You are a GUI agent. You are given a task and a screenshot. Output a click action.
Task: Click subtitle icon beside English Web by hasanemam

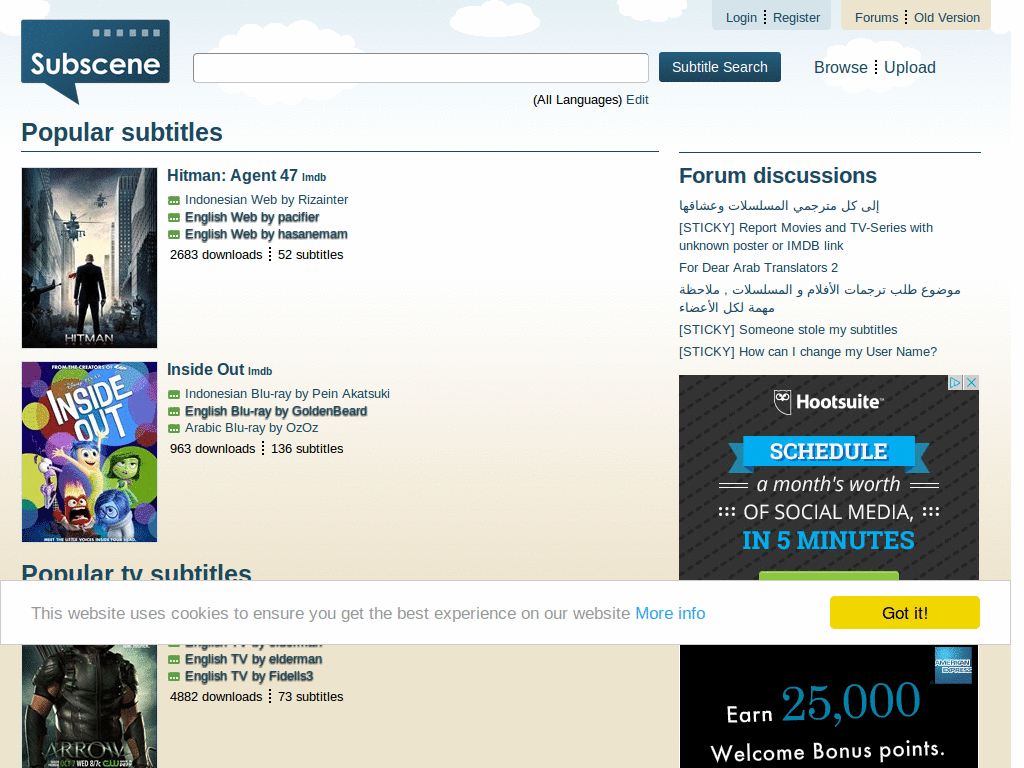tap(174, 234)
